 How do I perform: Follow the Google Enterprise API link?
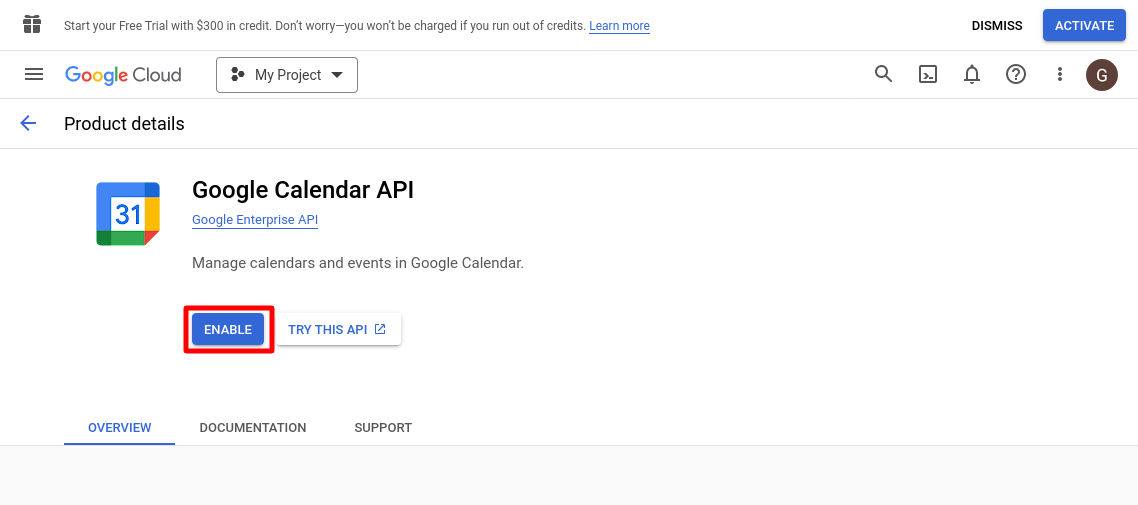coord(255,220)
